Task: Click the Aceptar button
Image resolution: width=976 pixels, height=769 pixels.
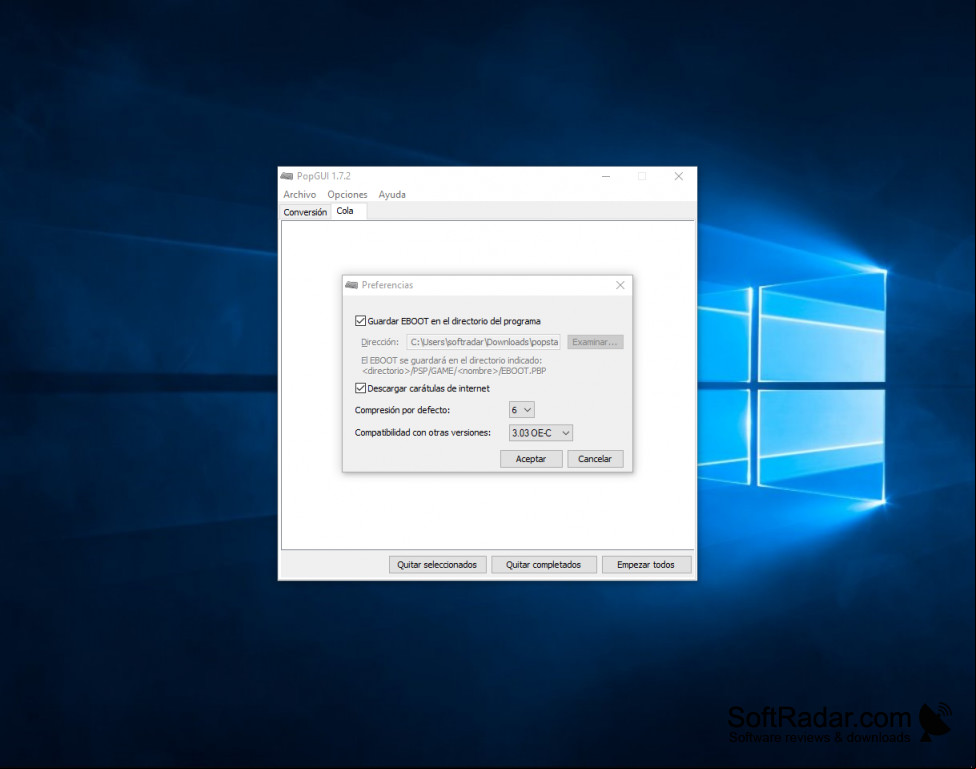Action: [531, 459]
